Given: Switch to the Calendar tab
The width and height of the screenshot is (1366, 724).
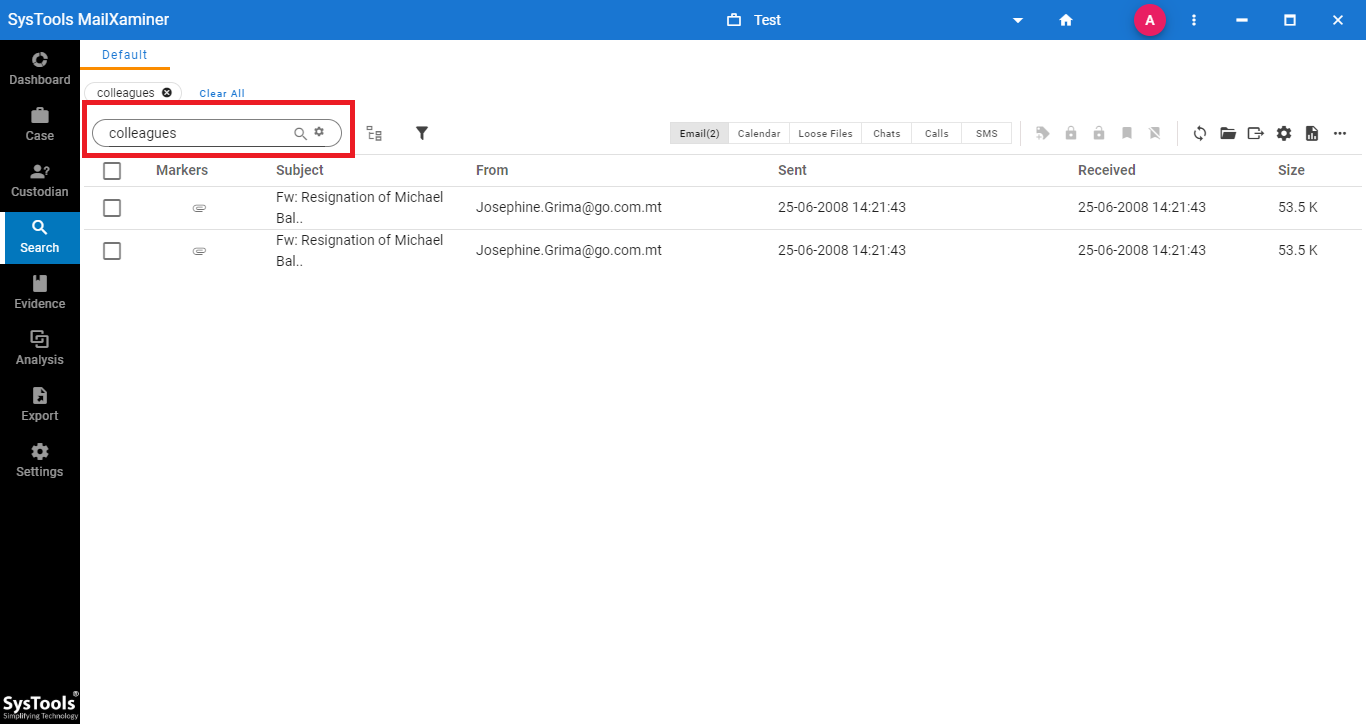Looking at the screenshot, I should click(x=759, y=133).
